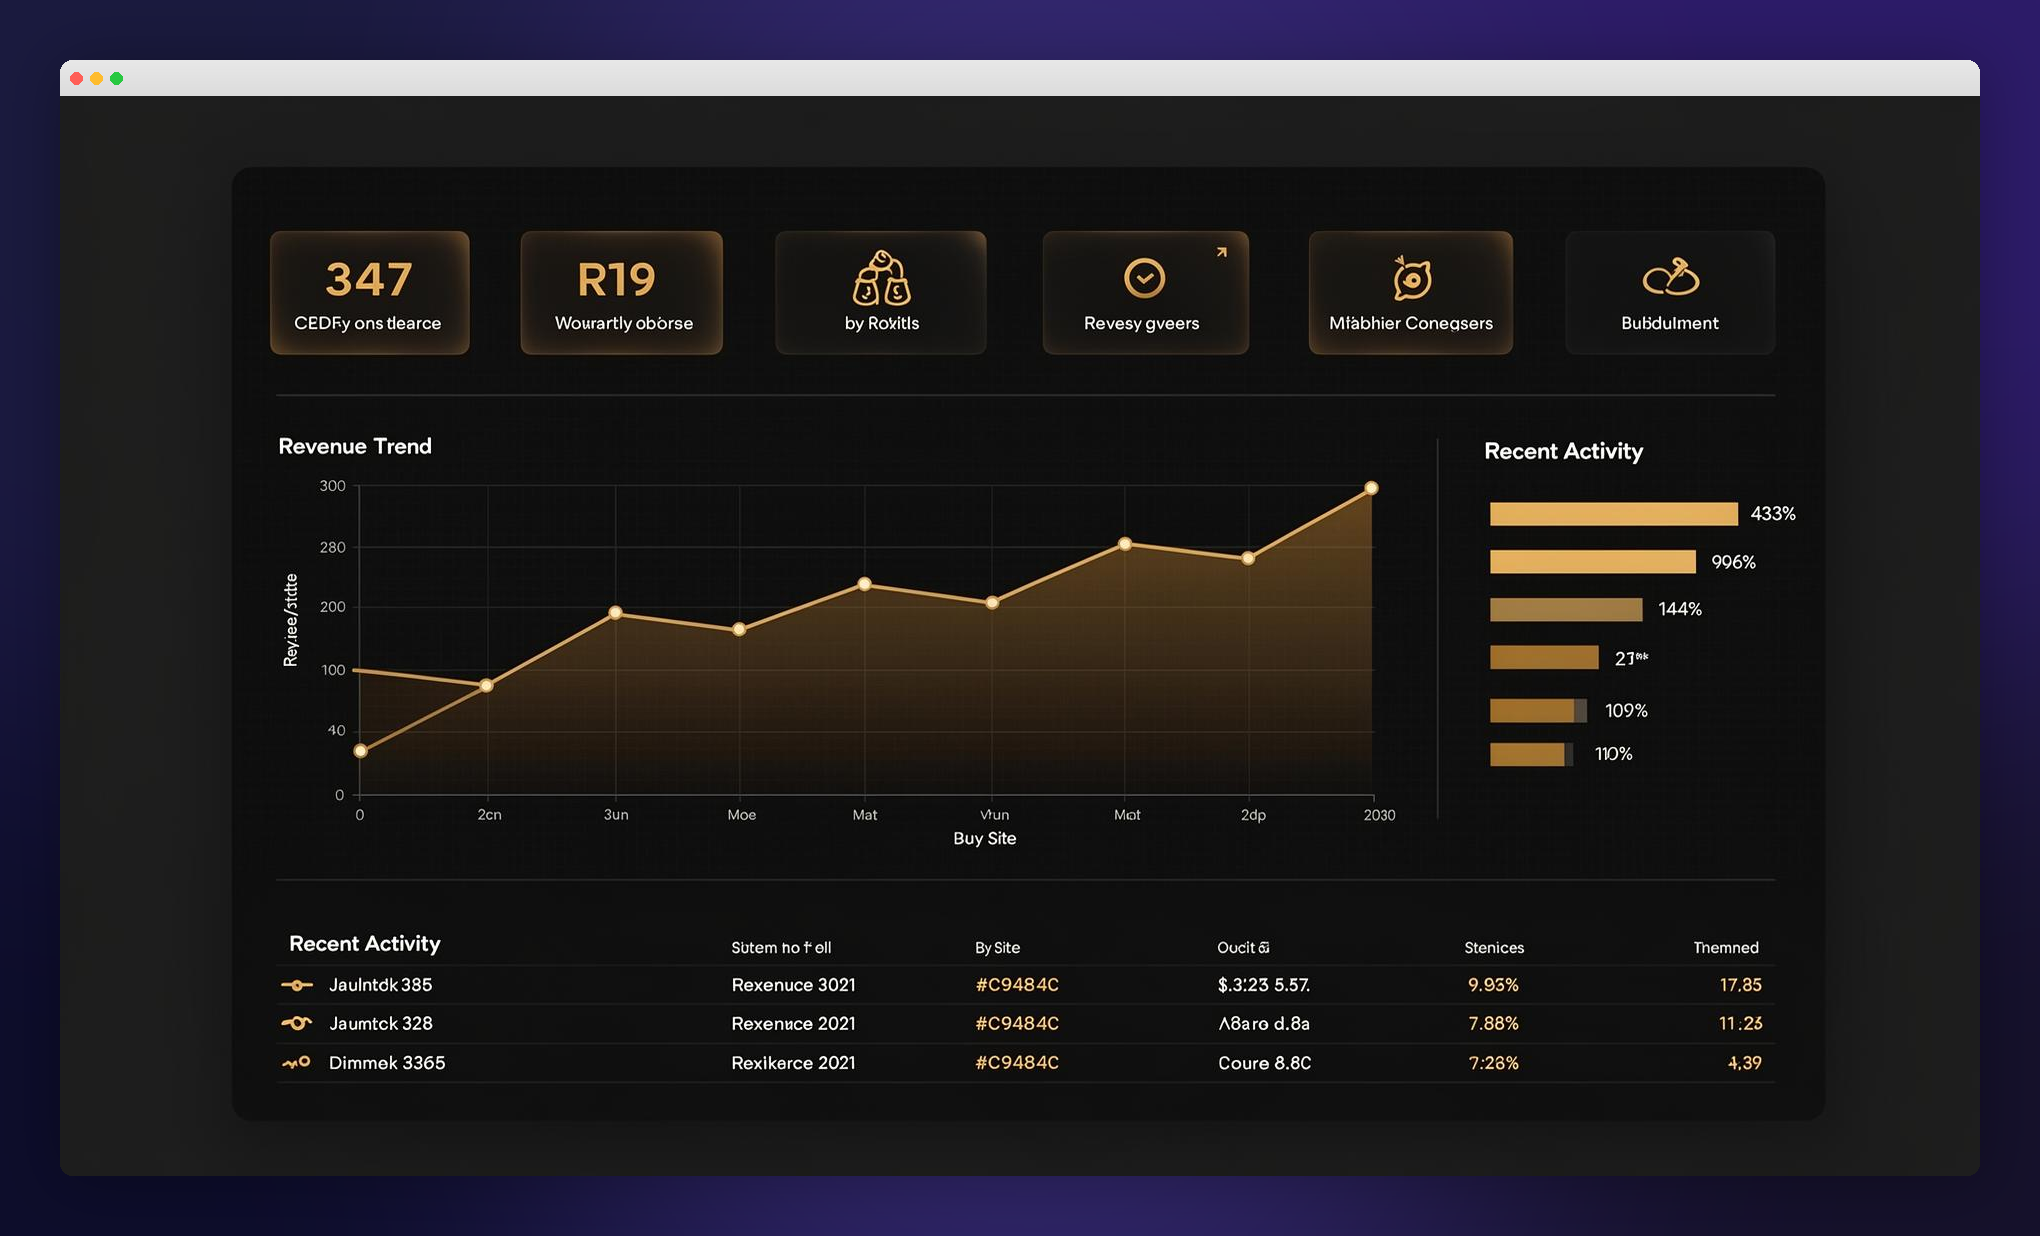This screenshot has width=2040, height=1236.
Task: Select the Jaumtck 328 row name
Action: pyautogui.click(x=381, y=1023)
